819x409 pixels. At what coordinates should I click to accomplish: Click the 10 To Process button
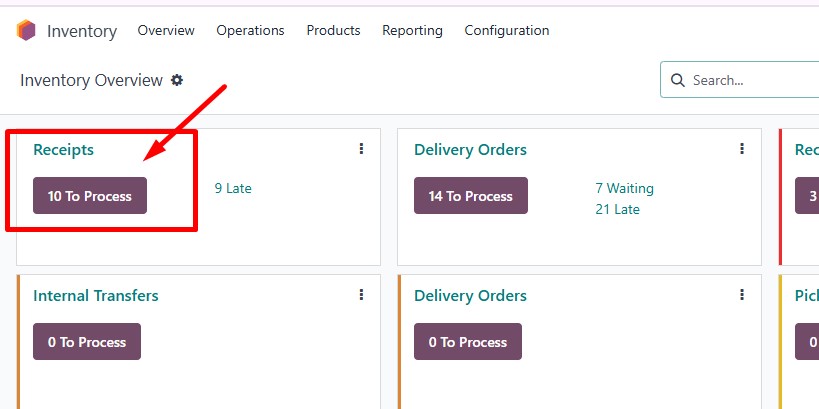(90, 195)
